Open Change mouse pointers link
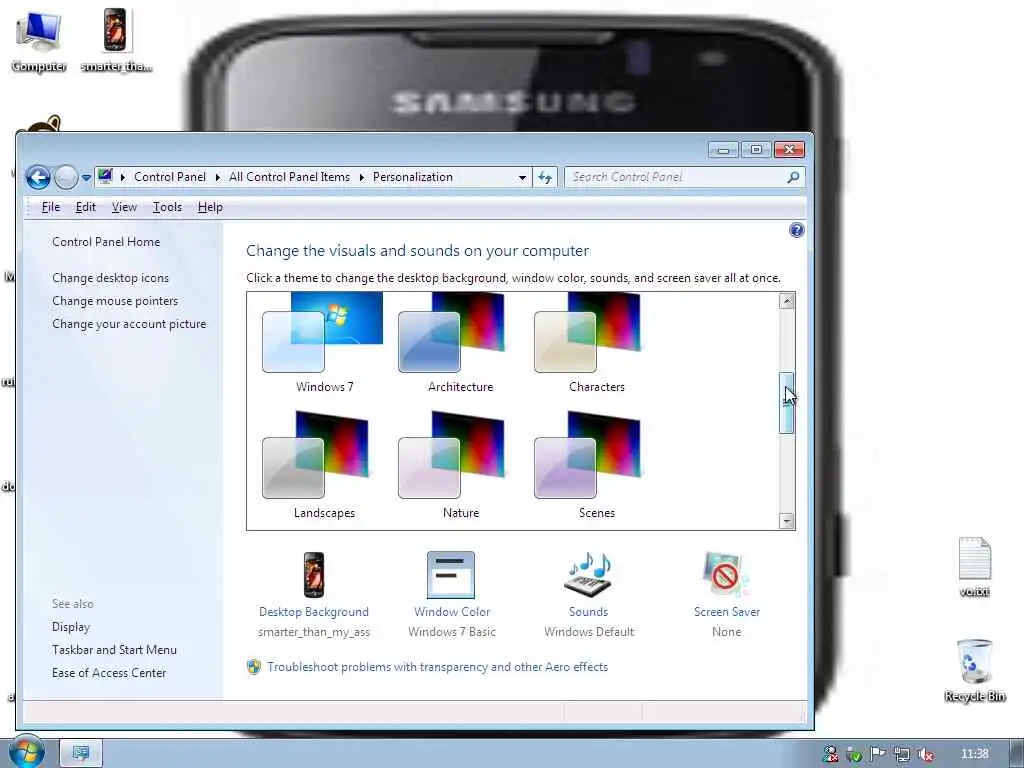This screenshot has width=1024, height=768. coord(115,301)
